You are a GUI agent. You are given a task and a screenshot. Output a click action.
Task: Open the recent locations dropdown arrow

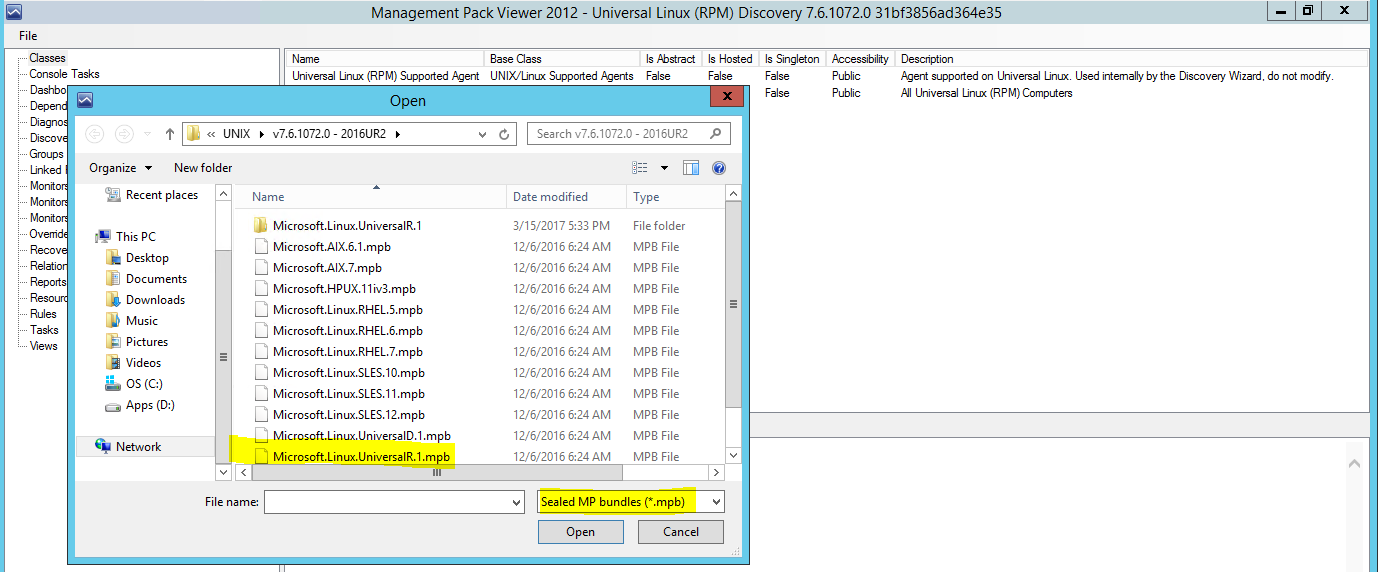(x=146, y=134)
